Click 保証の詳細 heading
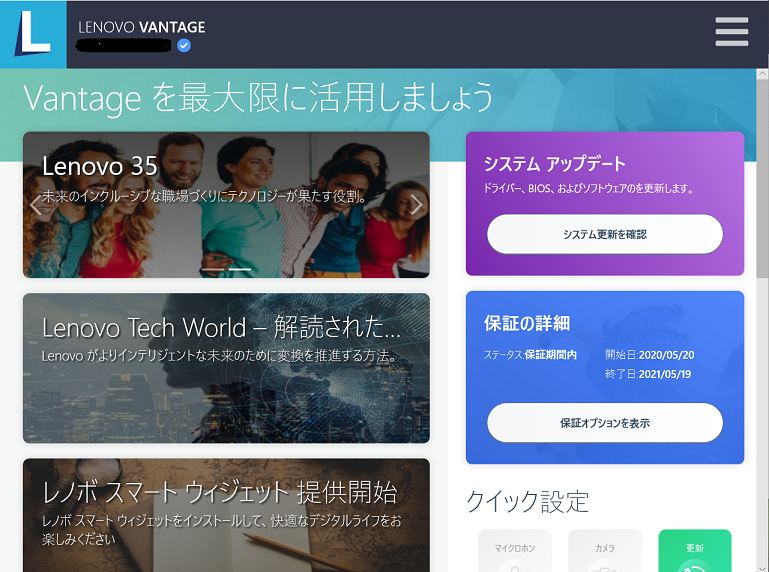This screenshot has height=572, width=769. coord(527,323)
